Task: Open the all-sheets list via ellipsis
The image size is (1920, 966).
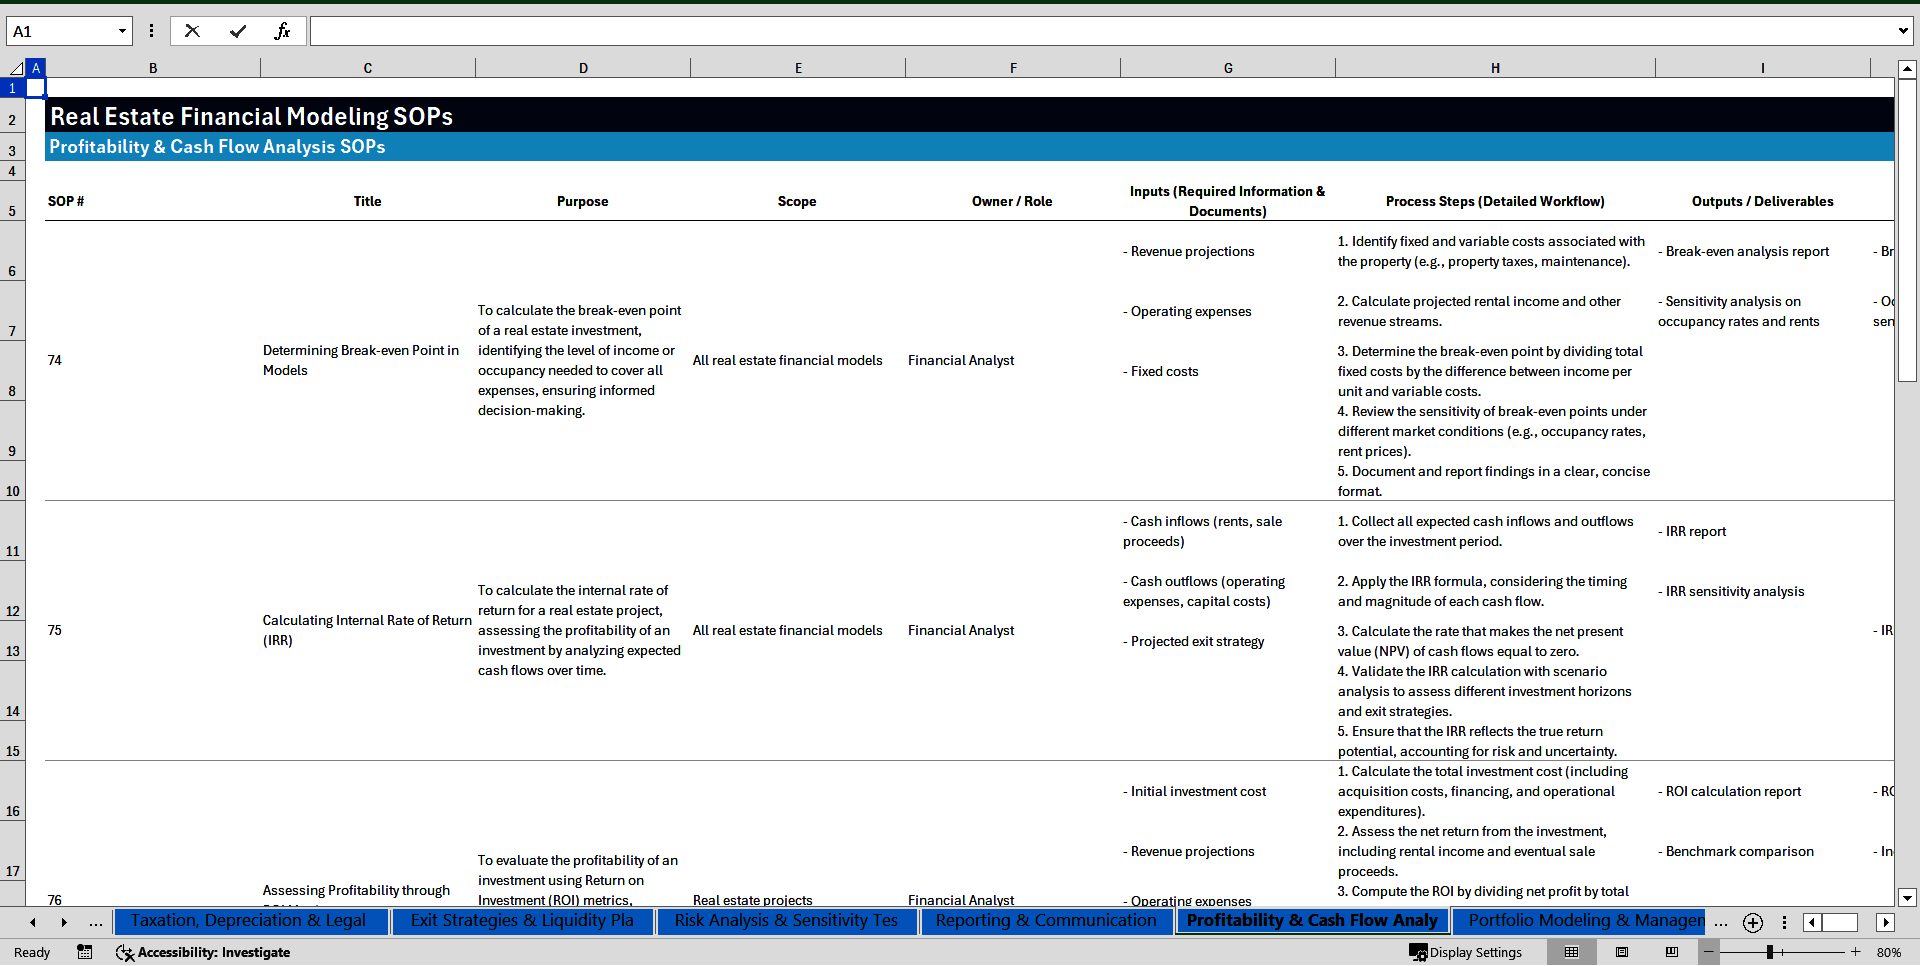Action: pos(1721,923)
